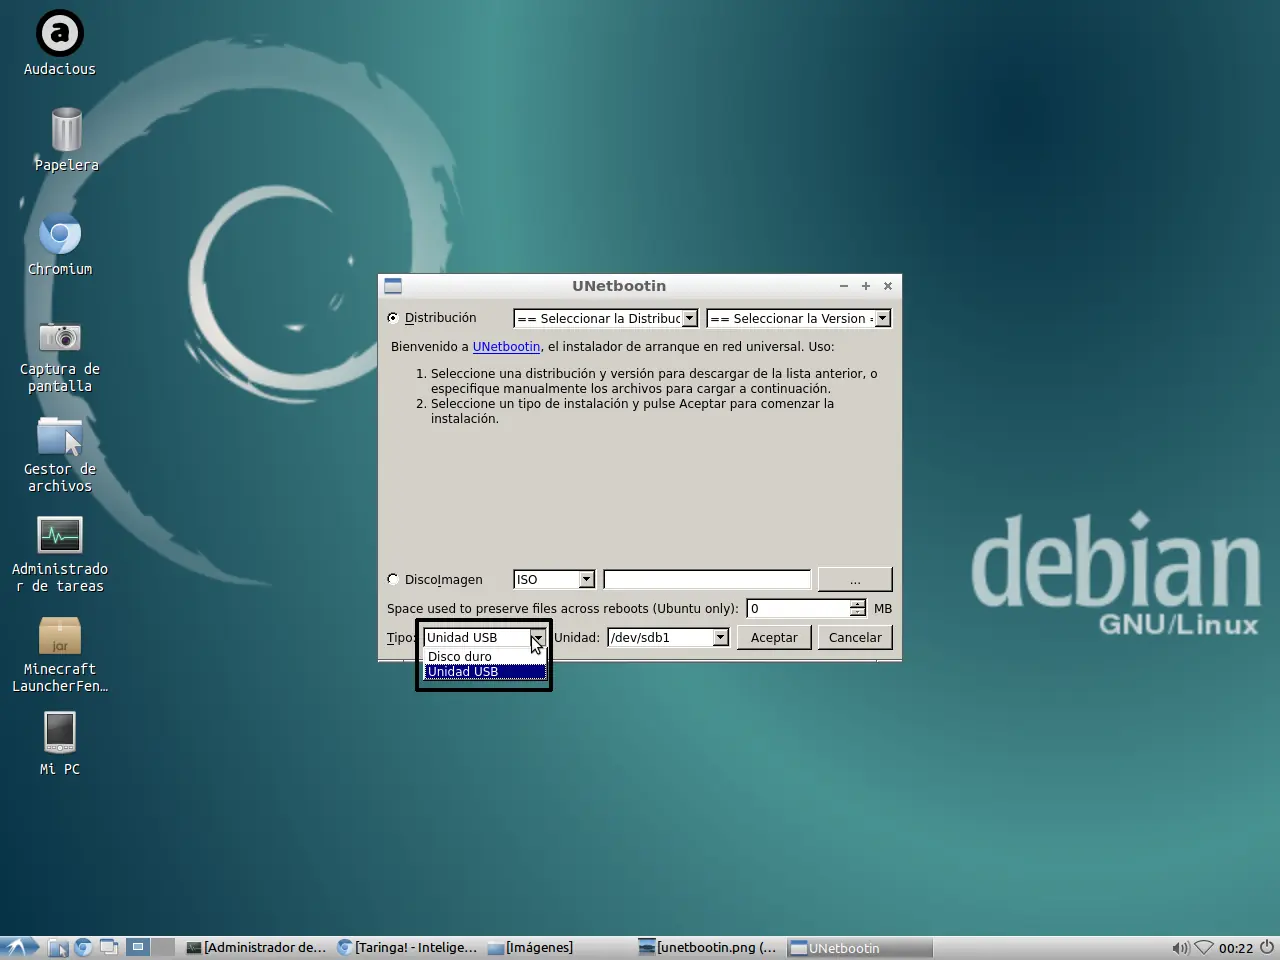This screenshot has width=1280, height=960.
Task: Select the Distribución radio button
Action: pyautogui.click(x=393, y=318)
